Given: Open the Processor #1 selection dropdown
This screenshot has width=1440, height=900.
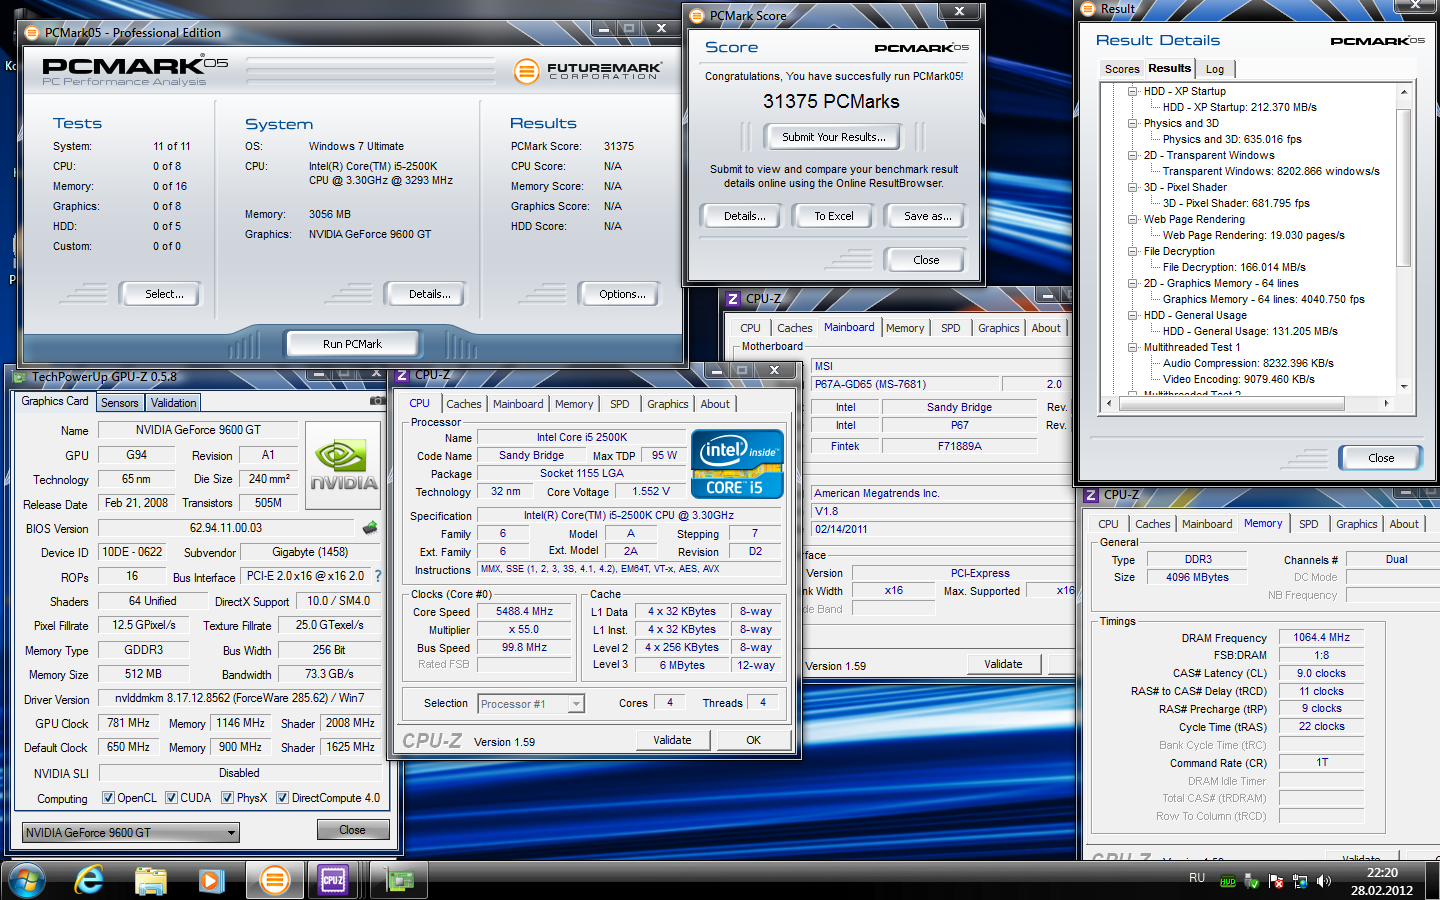Looking at the screenshot, I should click(x=531, y=704).
